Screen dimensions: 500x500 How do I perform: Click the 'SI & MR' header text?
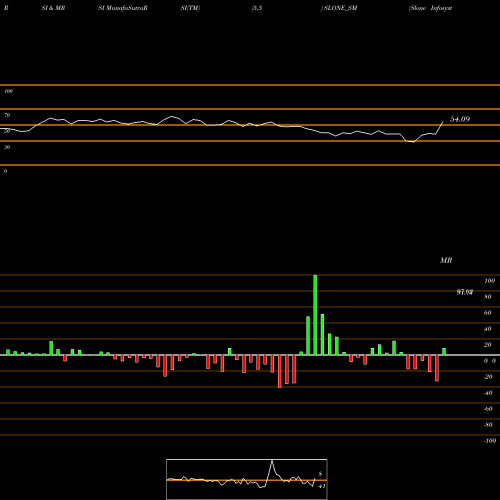coord(53,8)
